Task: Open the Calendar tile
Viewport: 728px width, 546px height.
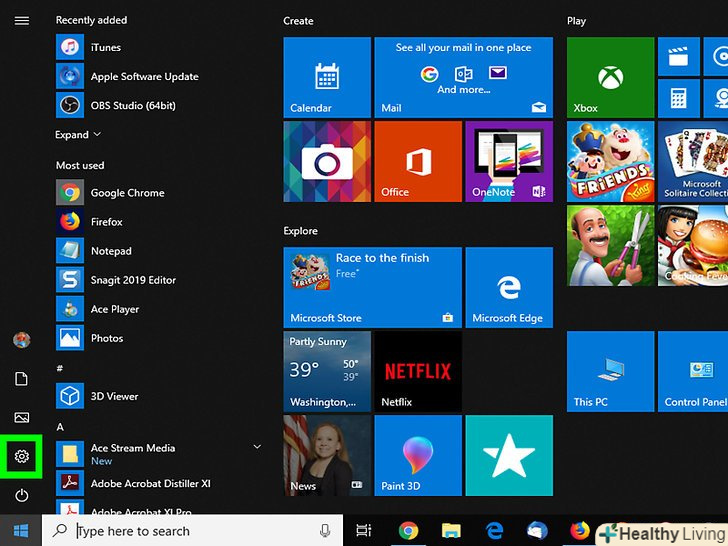Action: point(326,77)
